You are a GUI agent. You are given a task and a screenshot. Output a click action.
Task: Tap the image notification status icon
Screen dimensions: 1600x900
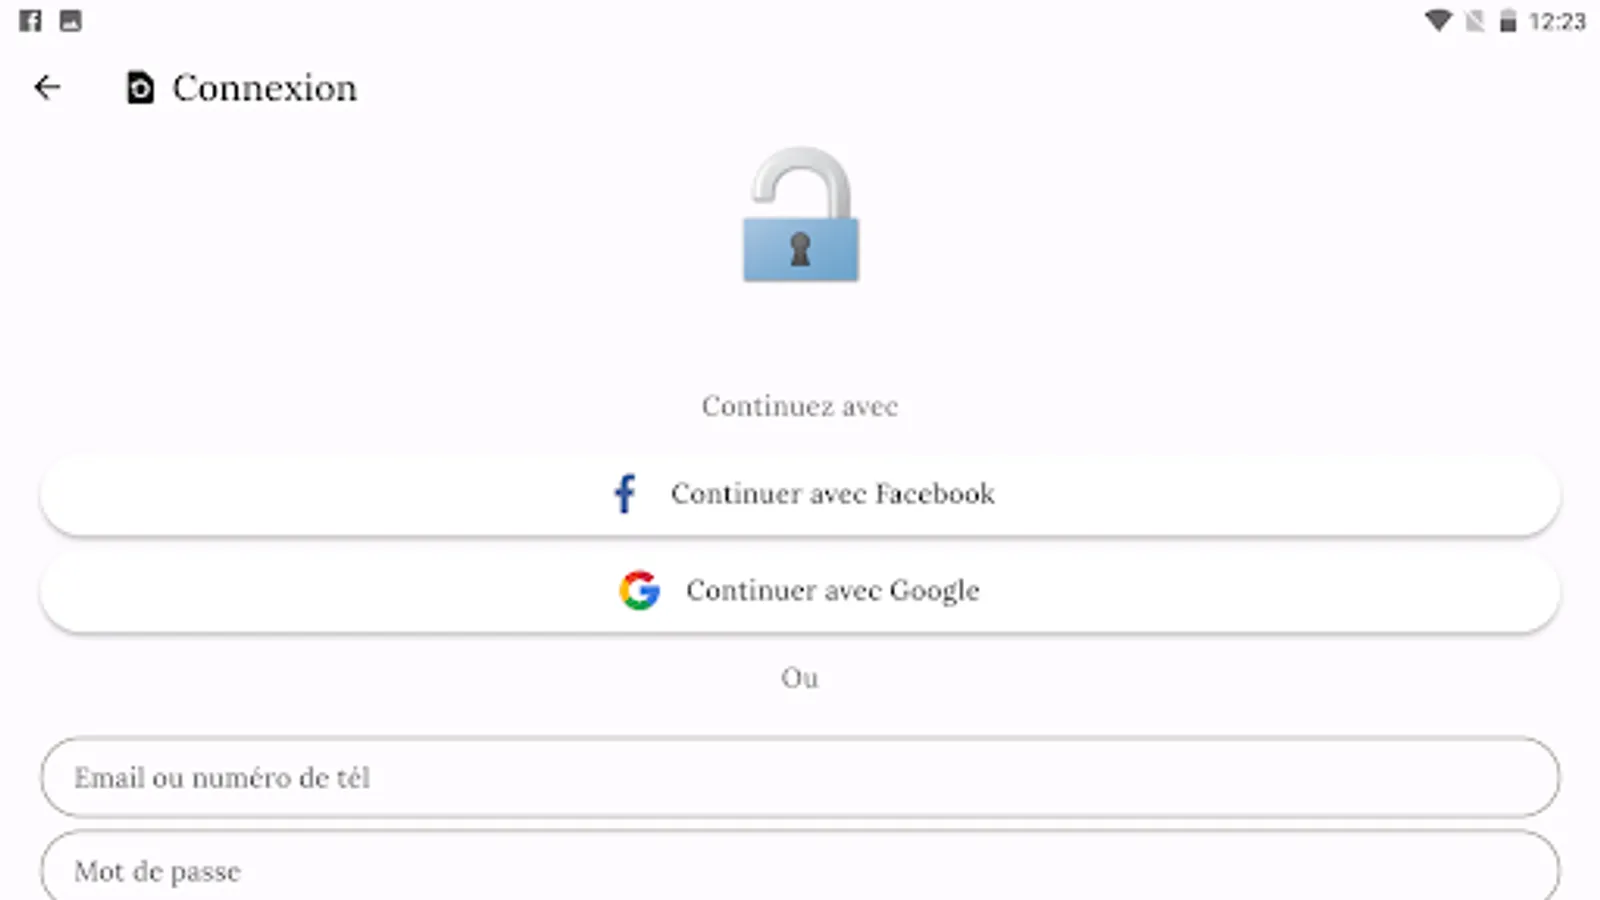[70, 21]
